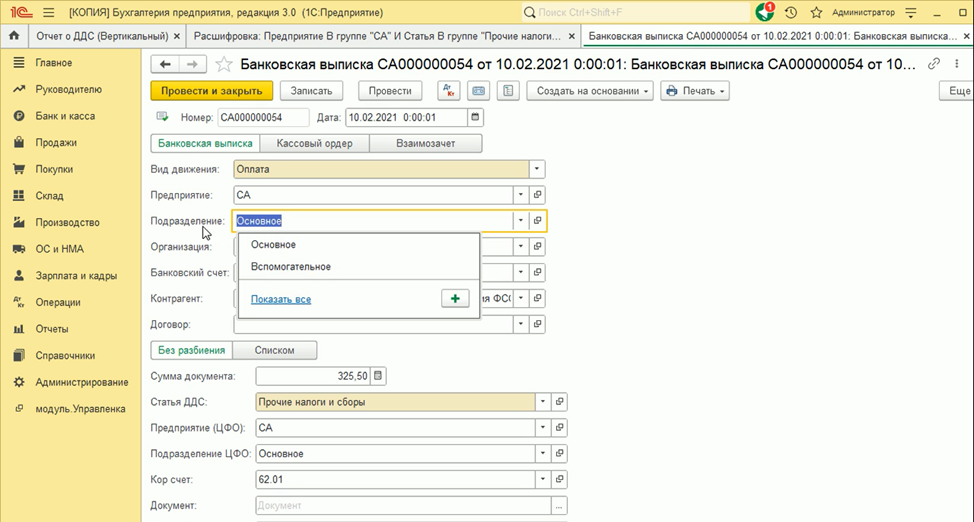Open Подразделение record with open-form icon
This screenshot has height=522, width=974.
point(537,221)
